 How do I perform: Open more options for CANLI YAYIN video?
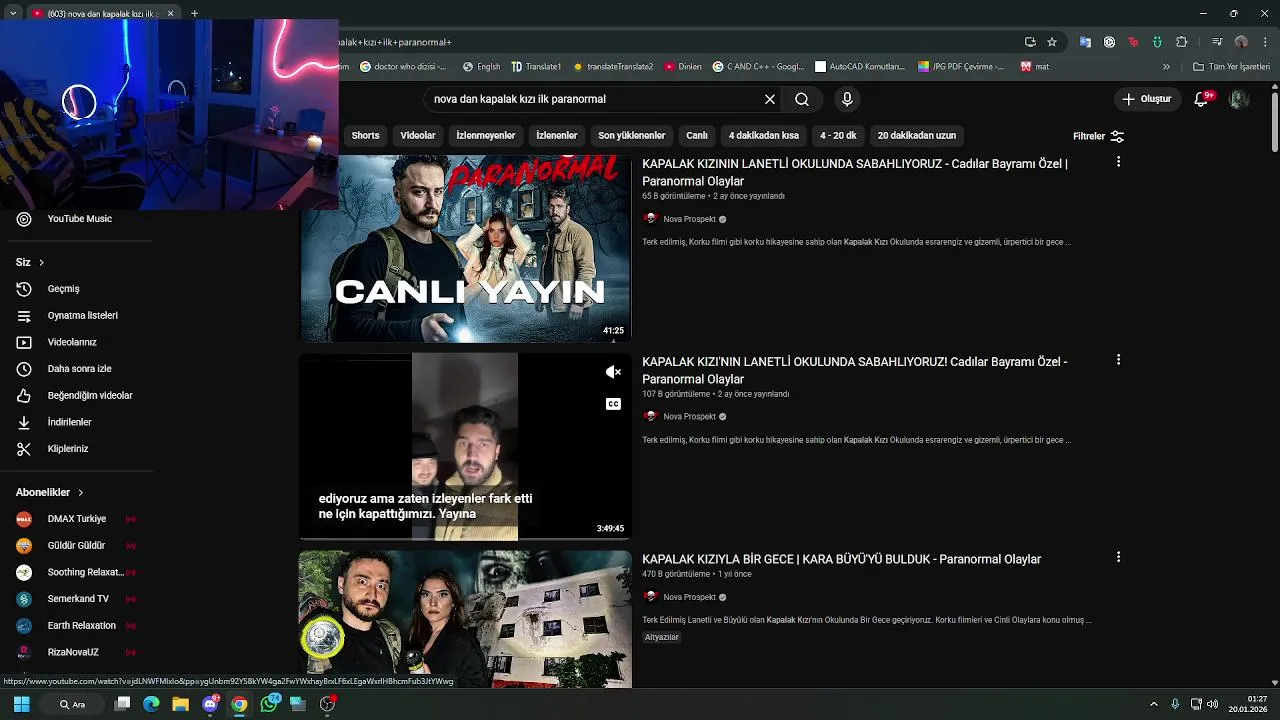pyautogui.click(x=1118, y=162)
